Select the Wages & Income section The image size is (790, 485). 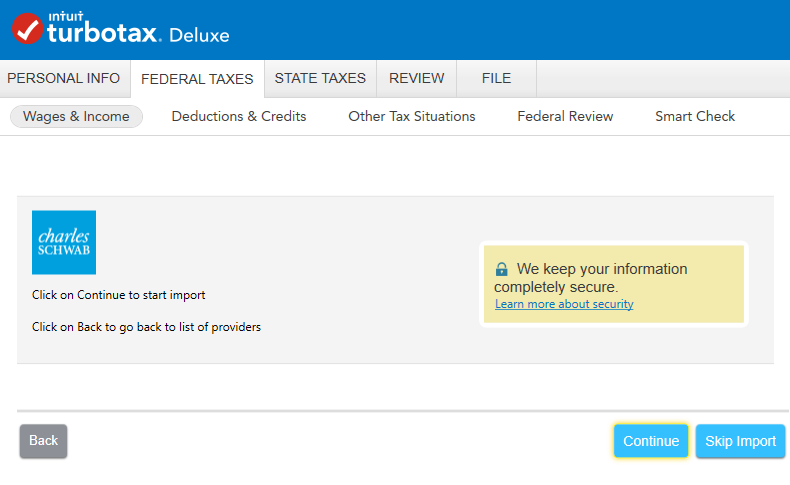point(77,116)
